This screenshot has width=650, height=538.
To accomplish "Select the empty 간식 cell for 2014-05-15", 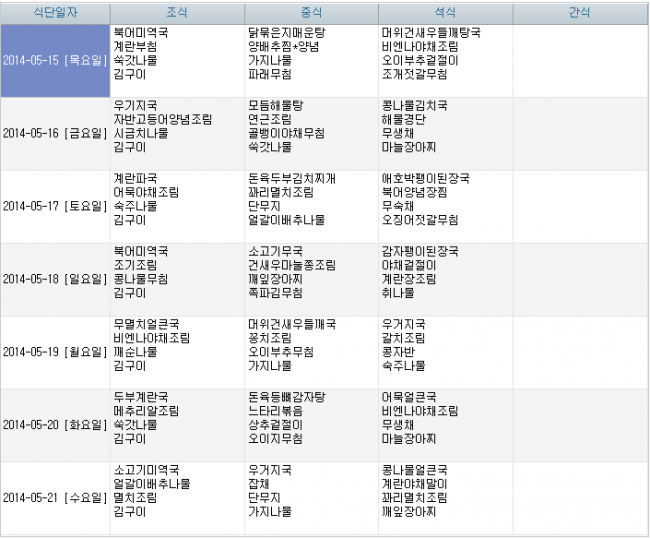I will [579, 60].
